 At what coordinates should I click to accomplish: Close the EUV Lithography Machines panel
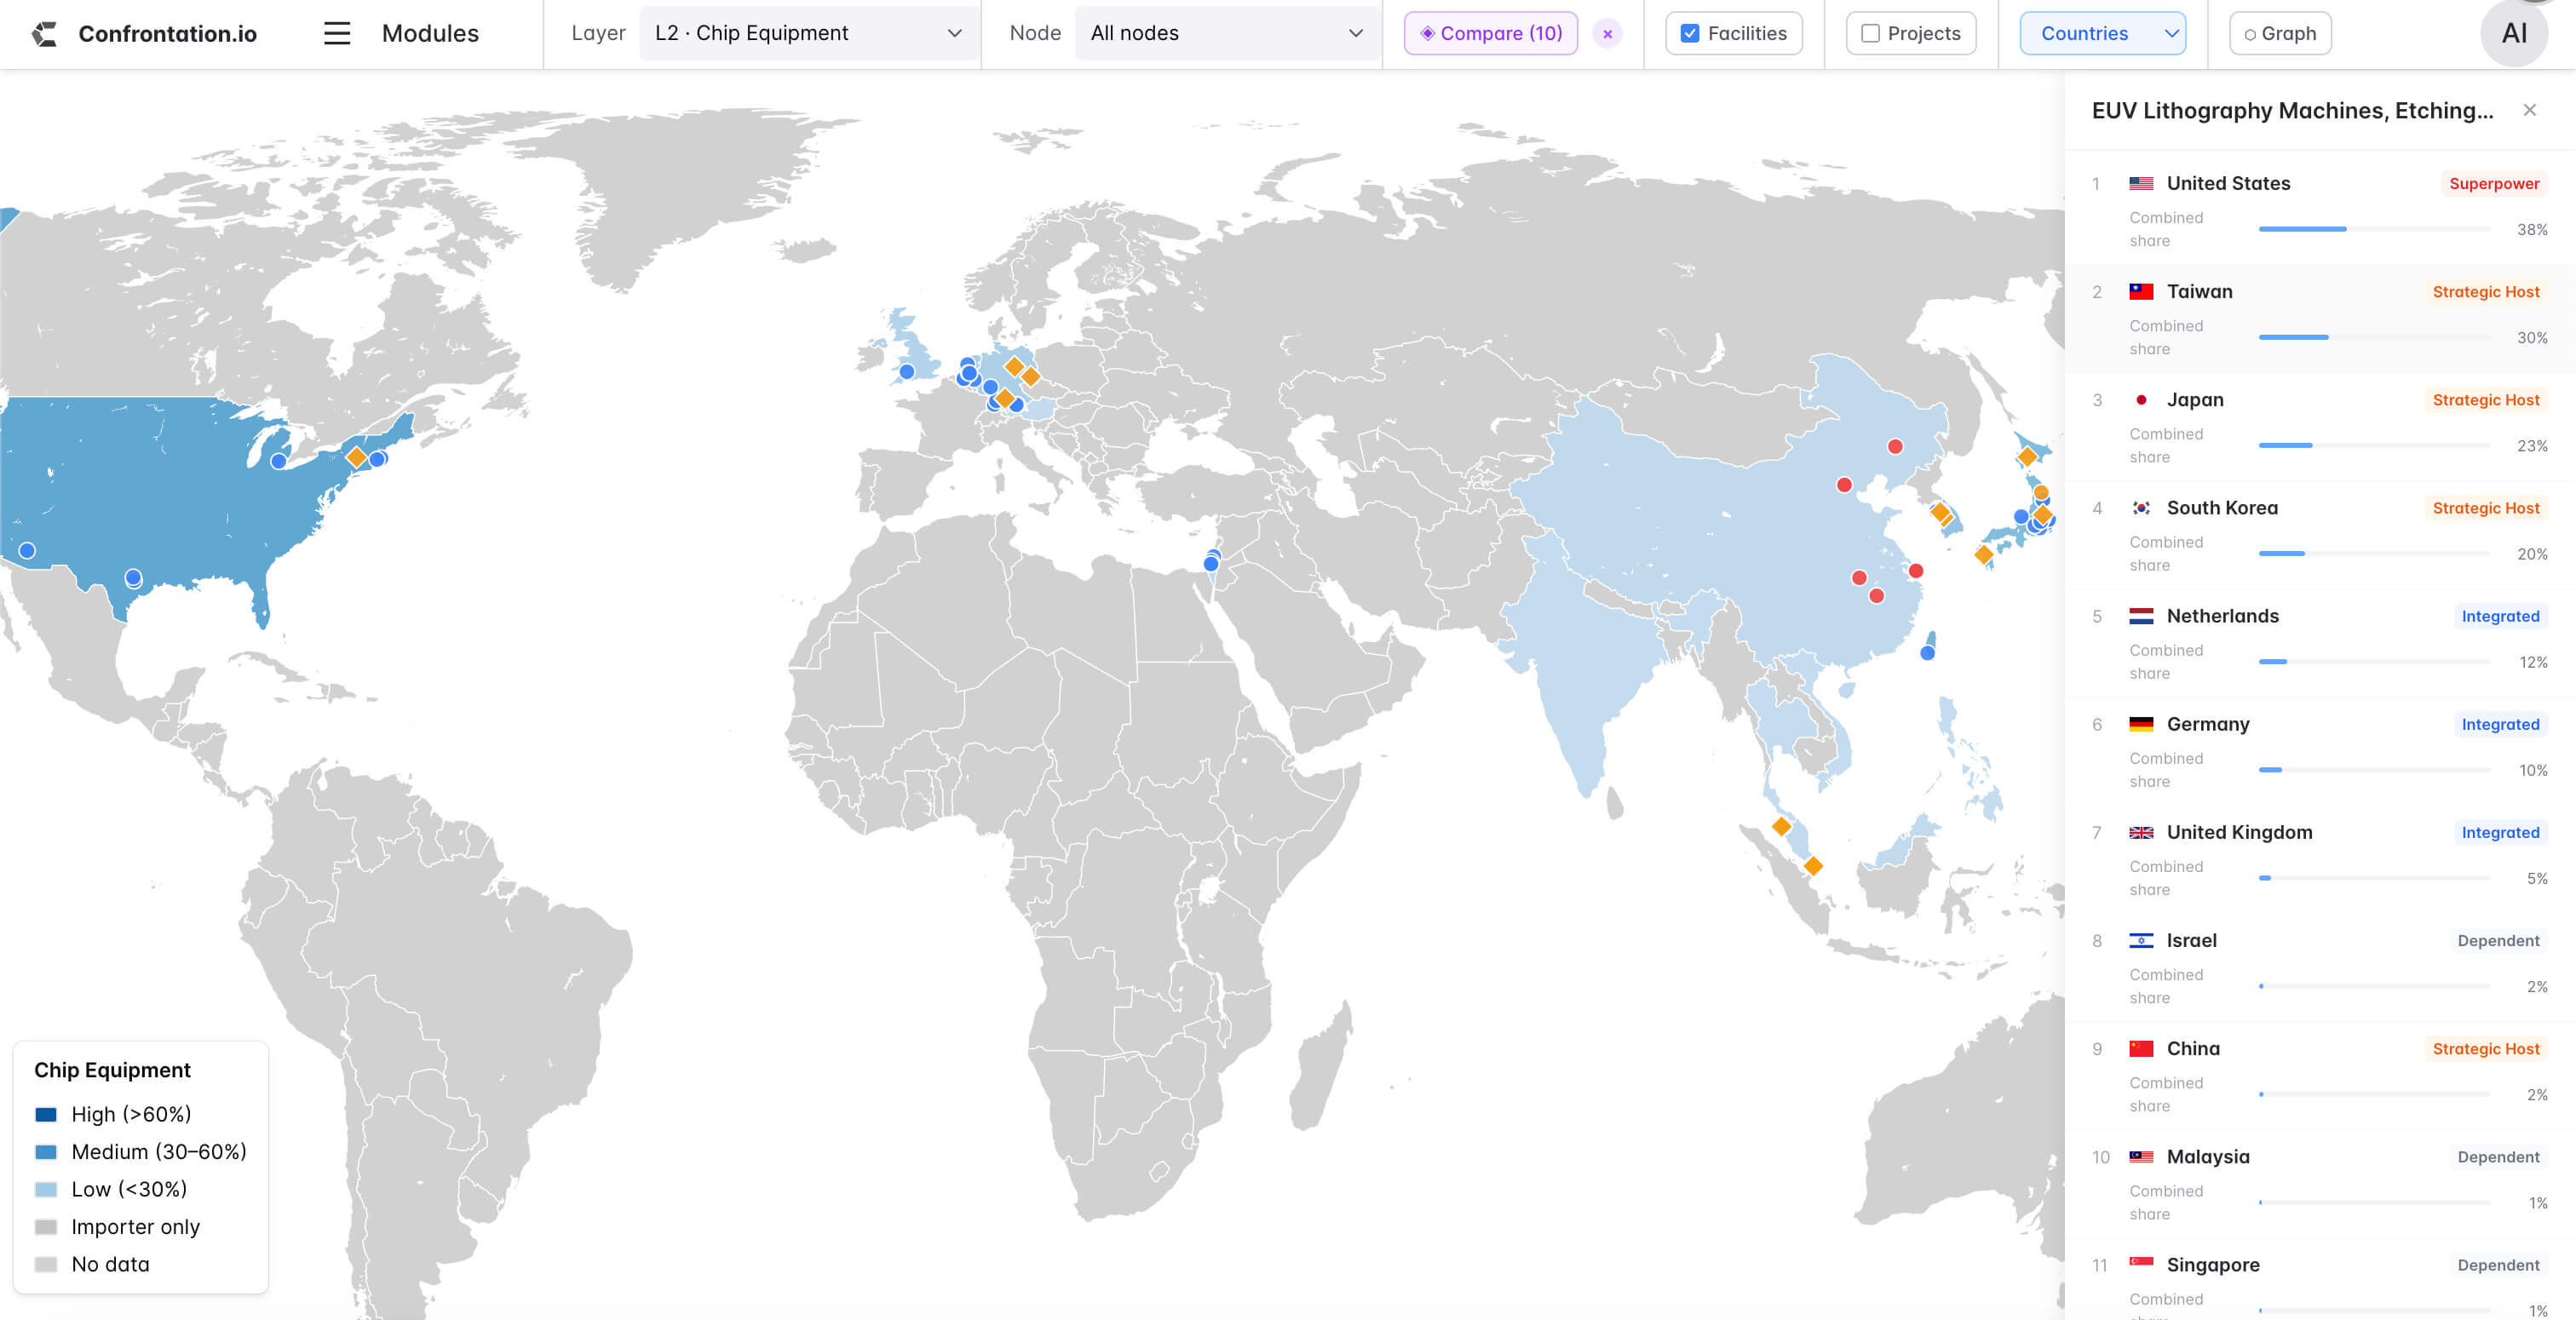pyautogui.click(x=2529, y=110)
